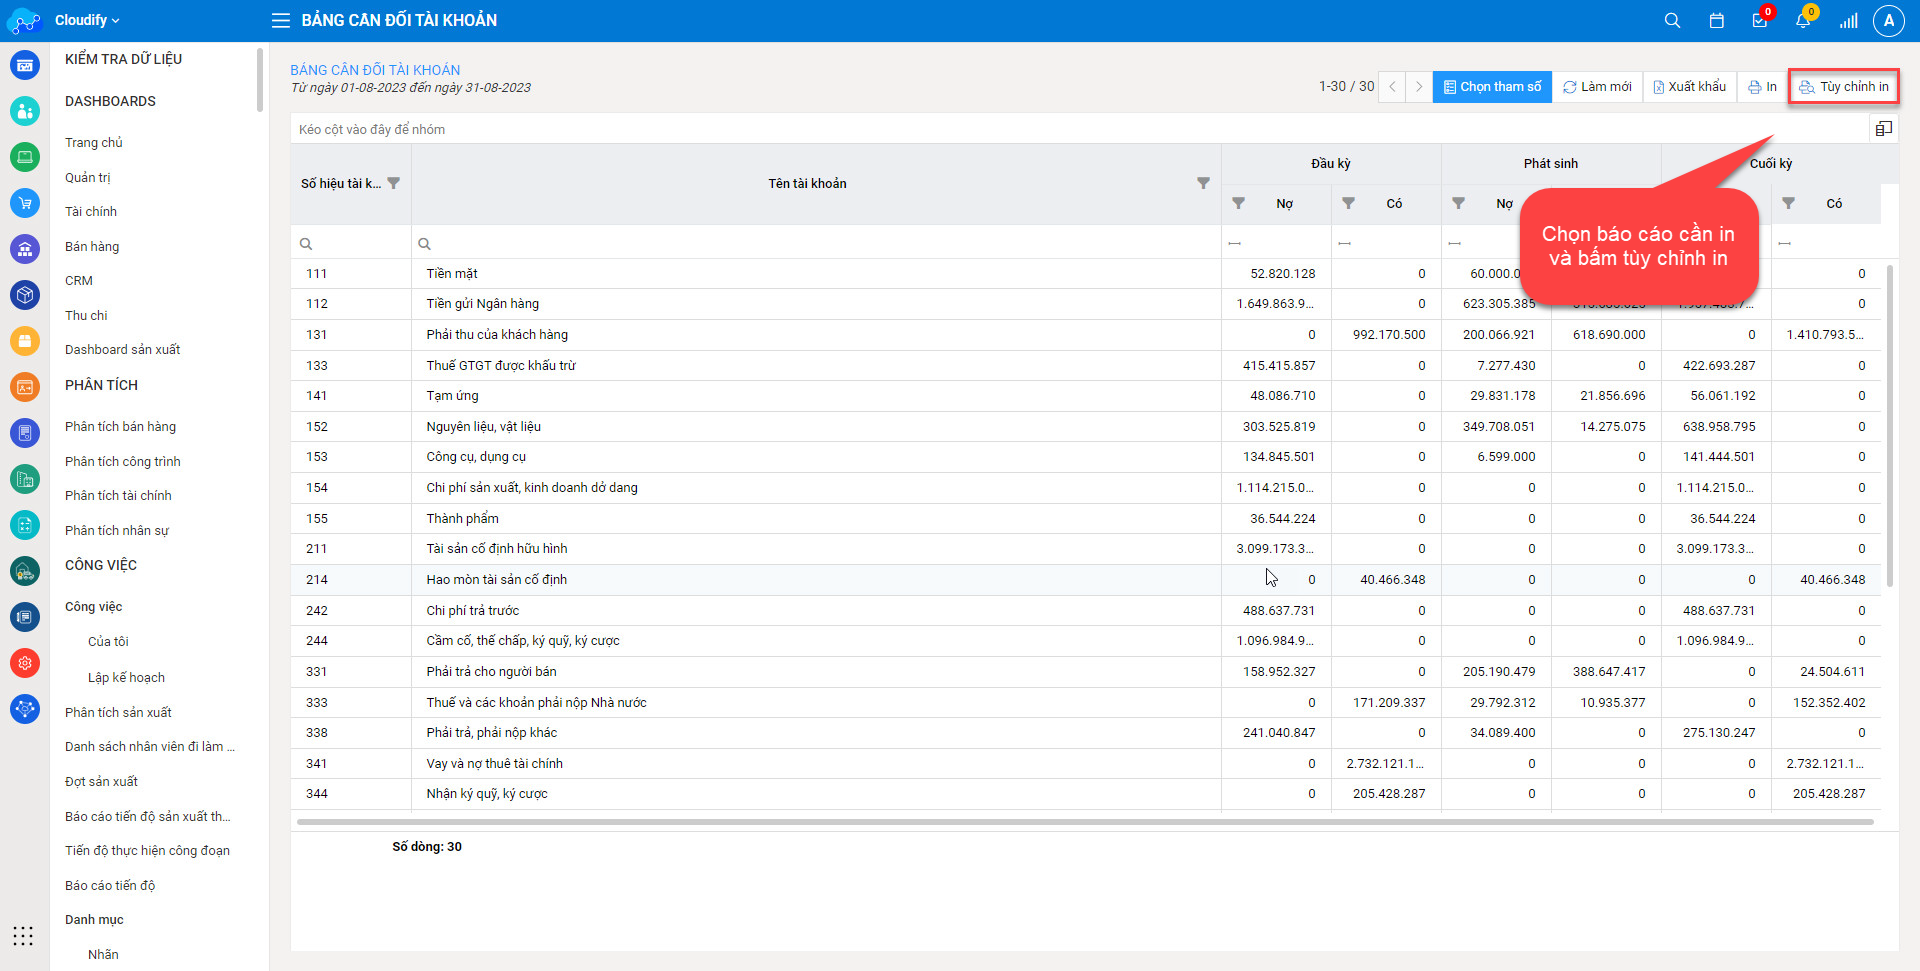
Task: Open Phân tích tài chính menu item
Action: 118,496
